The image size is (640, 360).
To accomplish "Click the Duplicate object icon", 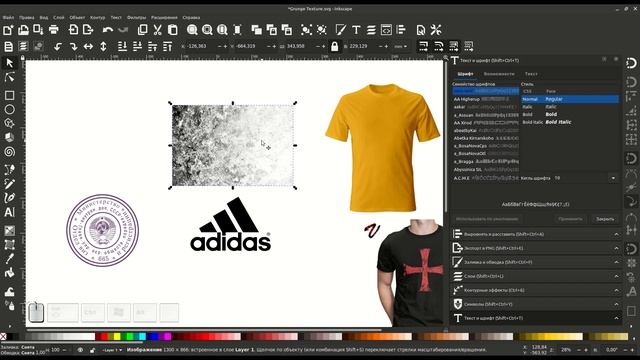I will coord(257,30).
